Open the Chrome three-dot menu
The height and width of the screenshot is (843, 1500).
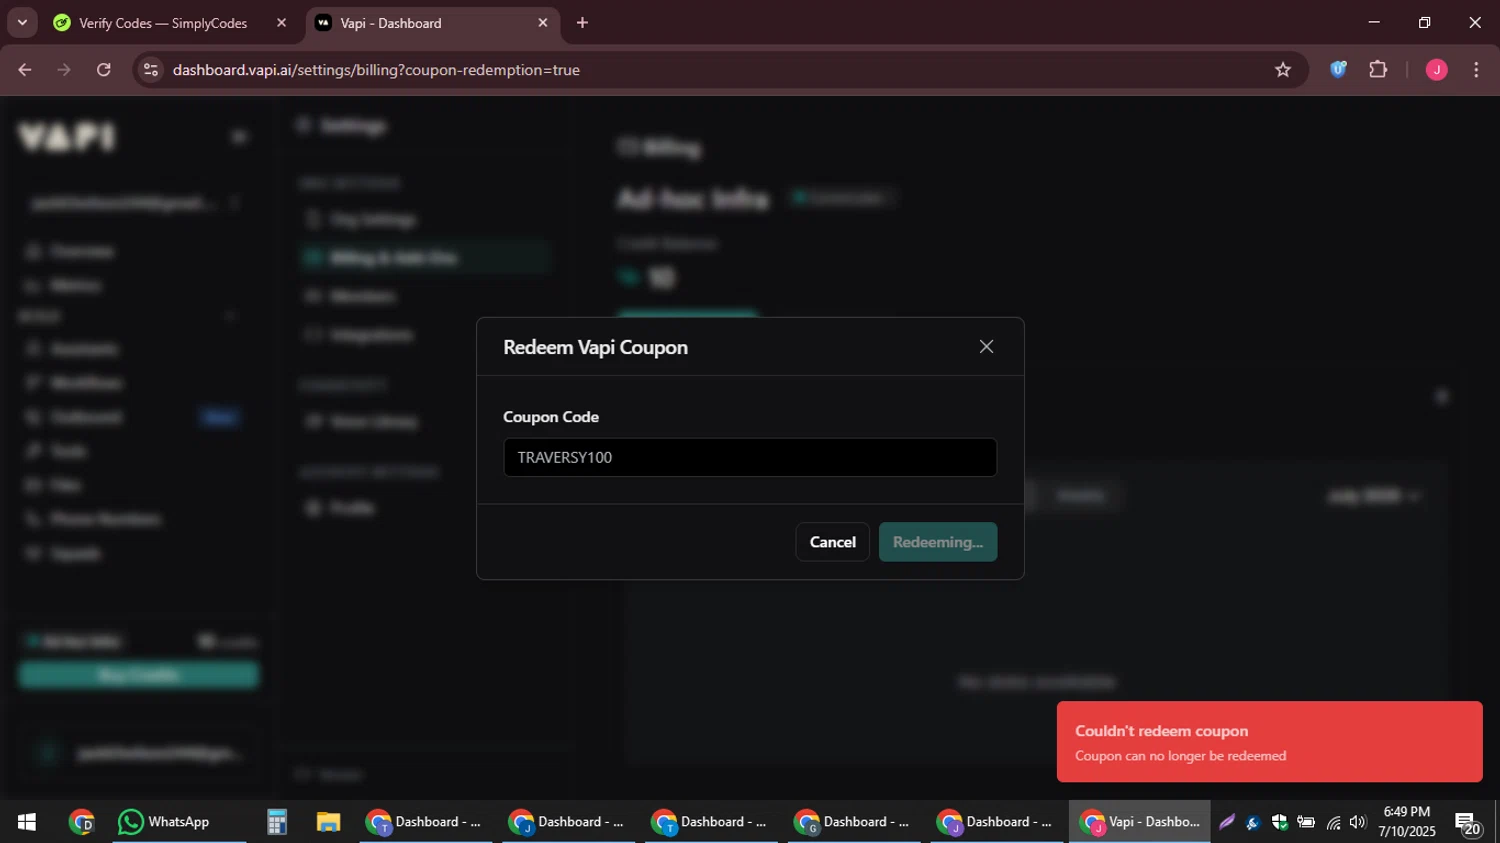(x=1476, y=70)
